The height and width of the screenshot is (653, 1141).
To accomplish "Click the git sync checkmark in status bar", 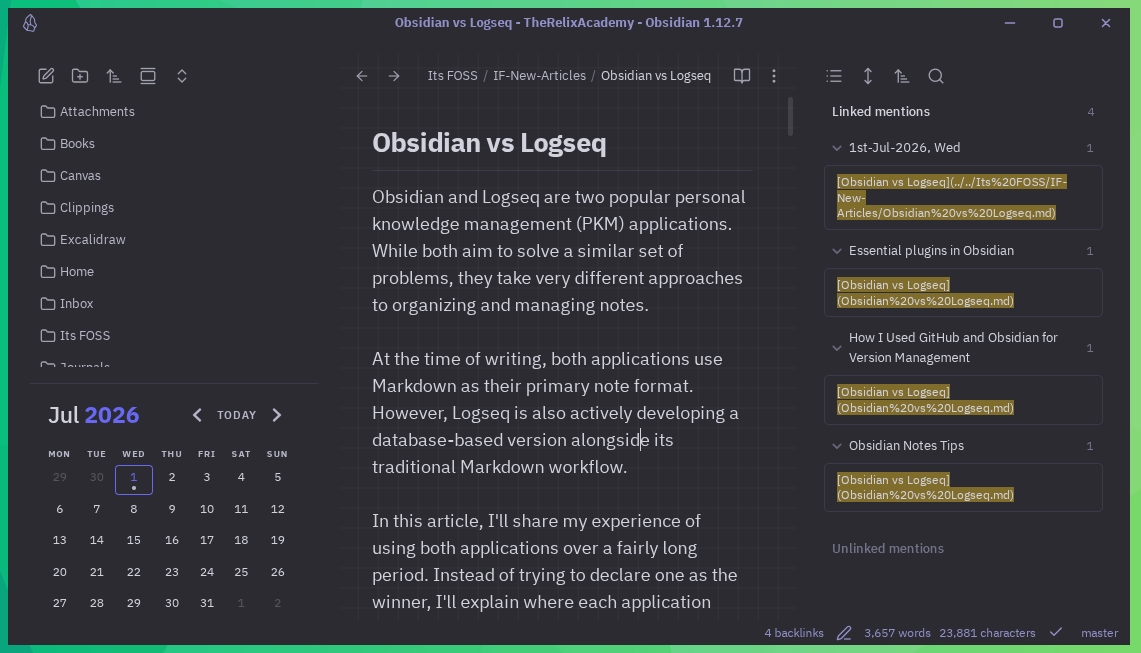I will coord(1056,633).
